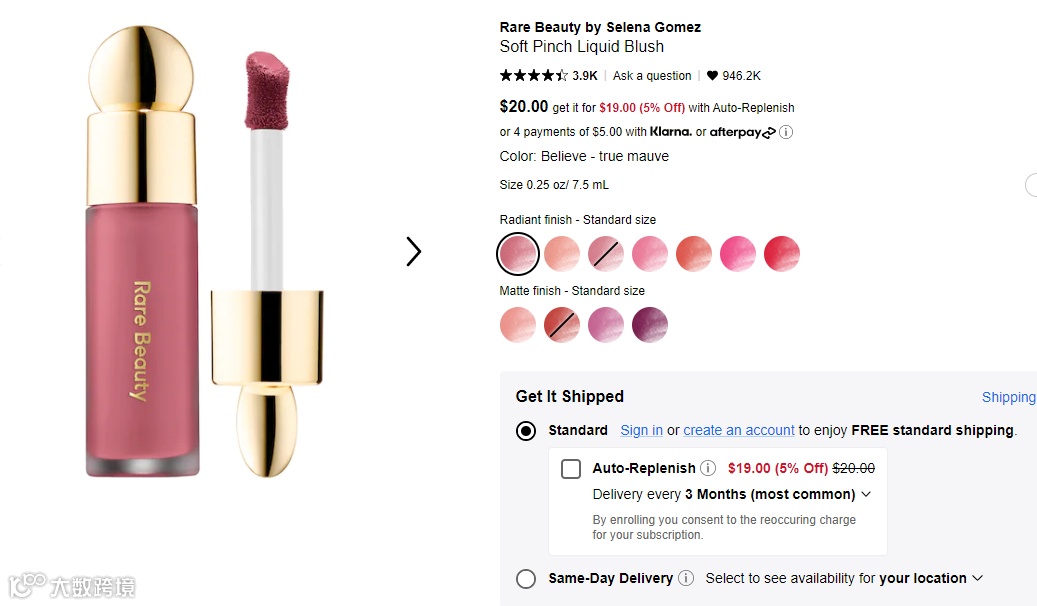The image size is (1037, 606).
Task: Click the afterpay logo
Action: [742, 132]
